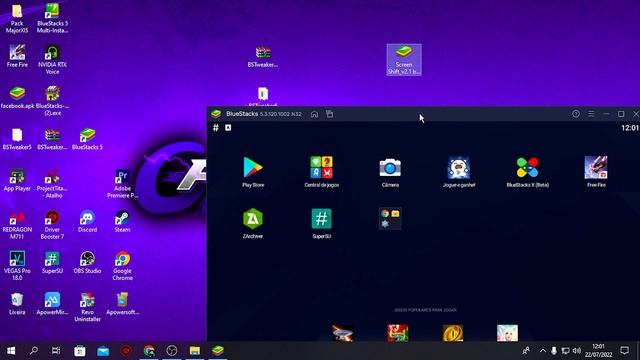Select the BSTweaker archive beside Screen Shift

point(263,56)
